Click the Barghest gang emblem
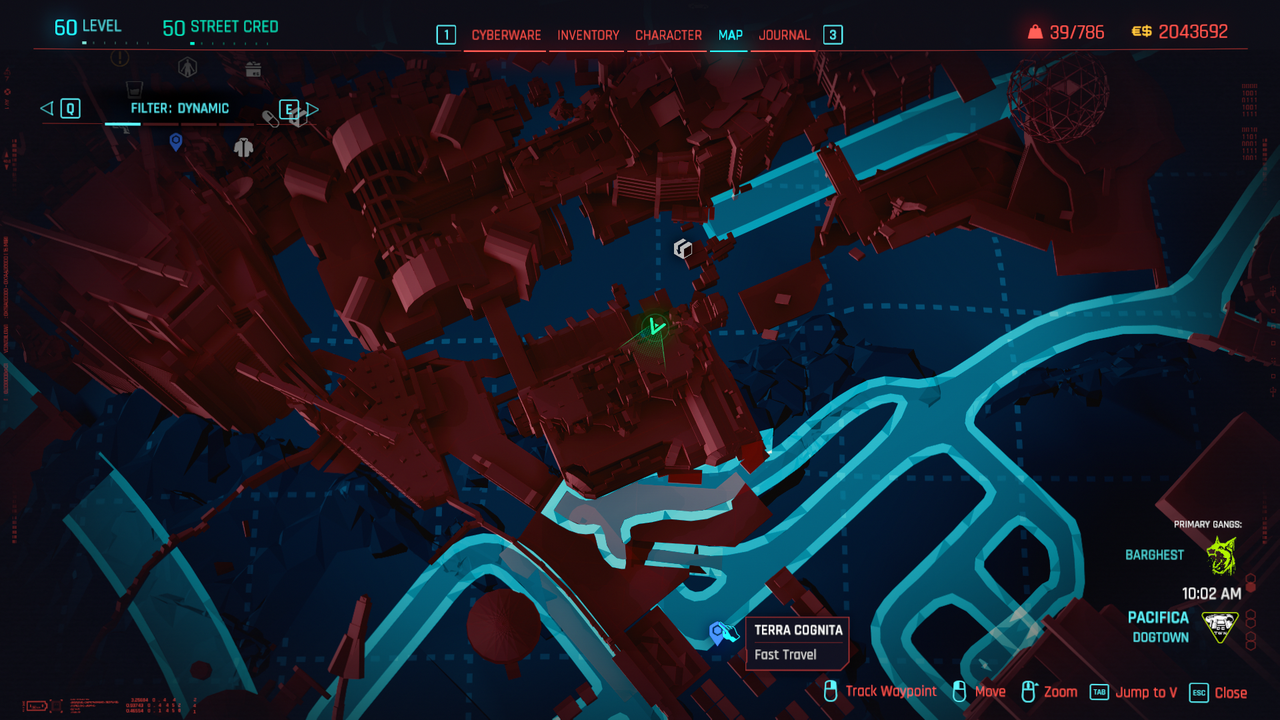 (1221, 556)
